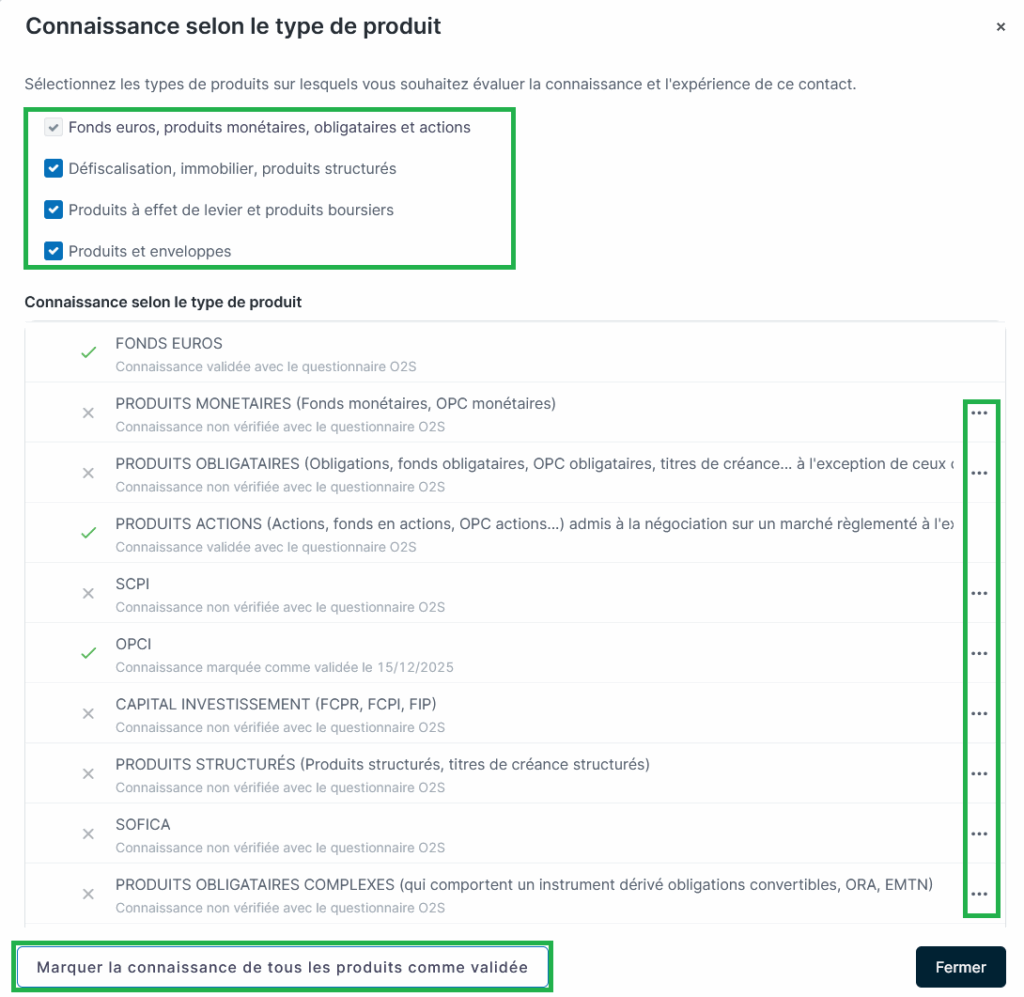This screenshot has height=997, width=1024.
Task: Click the Fonds euros, produits monétaires checkbox
Action: pyautogui.click(x=54, y=128)
